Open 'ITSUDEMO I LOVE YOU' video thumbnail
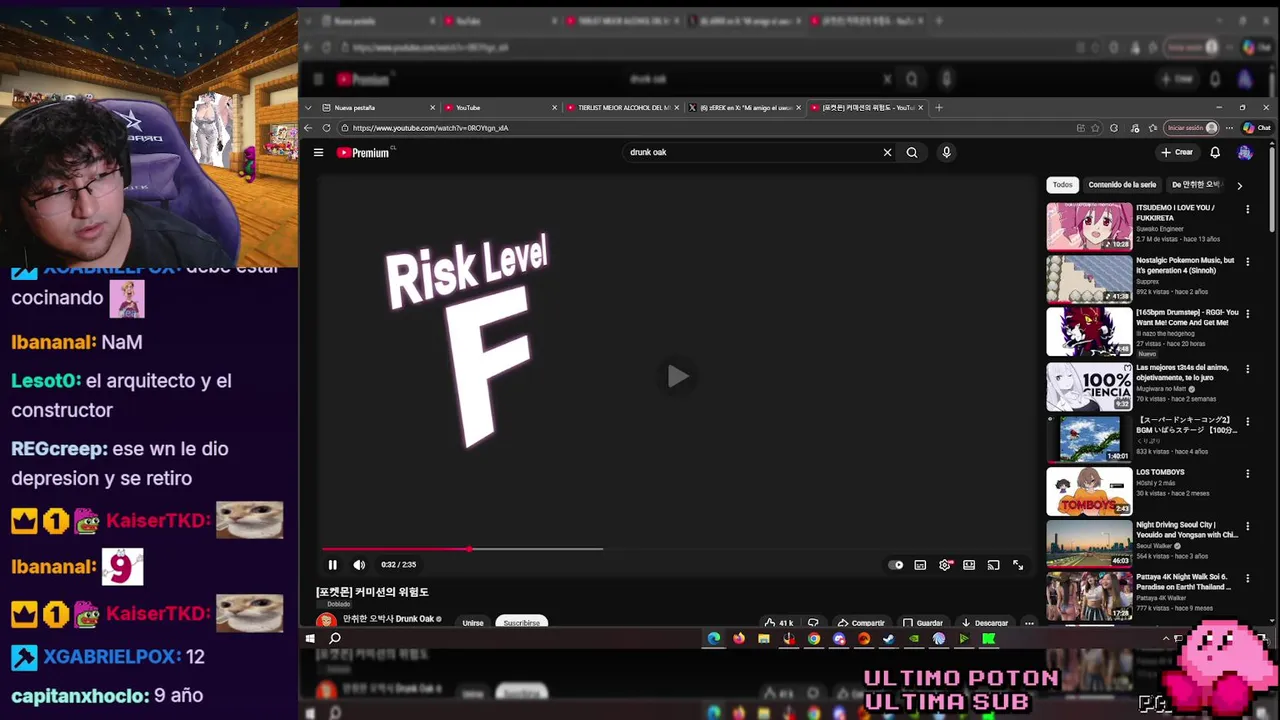The image size is (1280, 720). (1089, 226)
